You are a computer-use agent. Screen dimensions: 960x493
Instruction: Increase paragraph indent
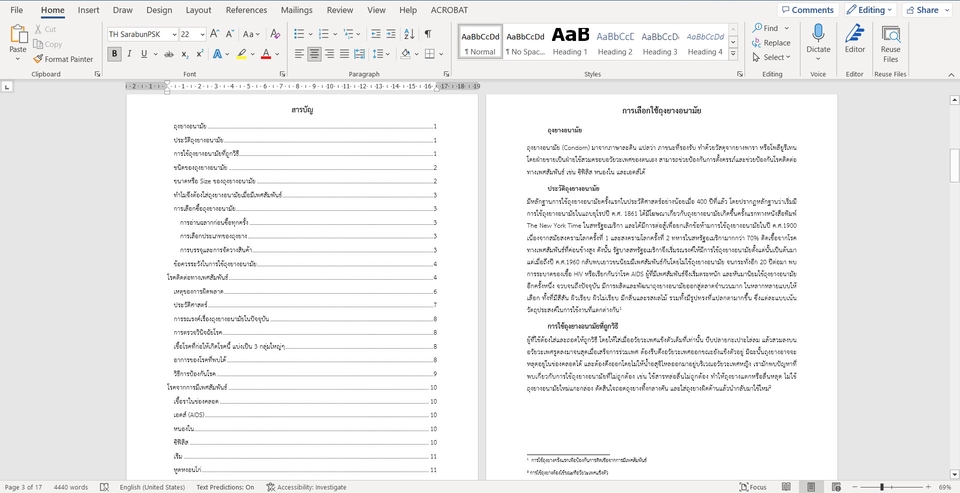tap(391, 34)
